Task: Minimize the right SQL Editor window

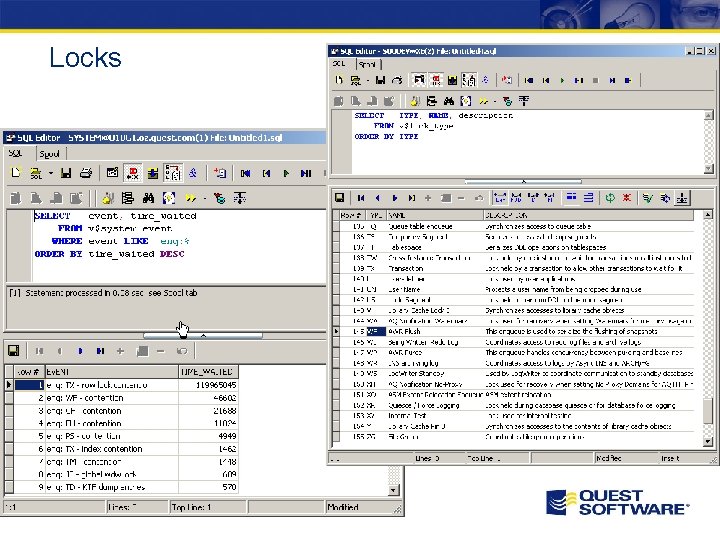Action: click(x=690, y=51)
